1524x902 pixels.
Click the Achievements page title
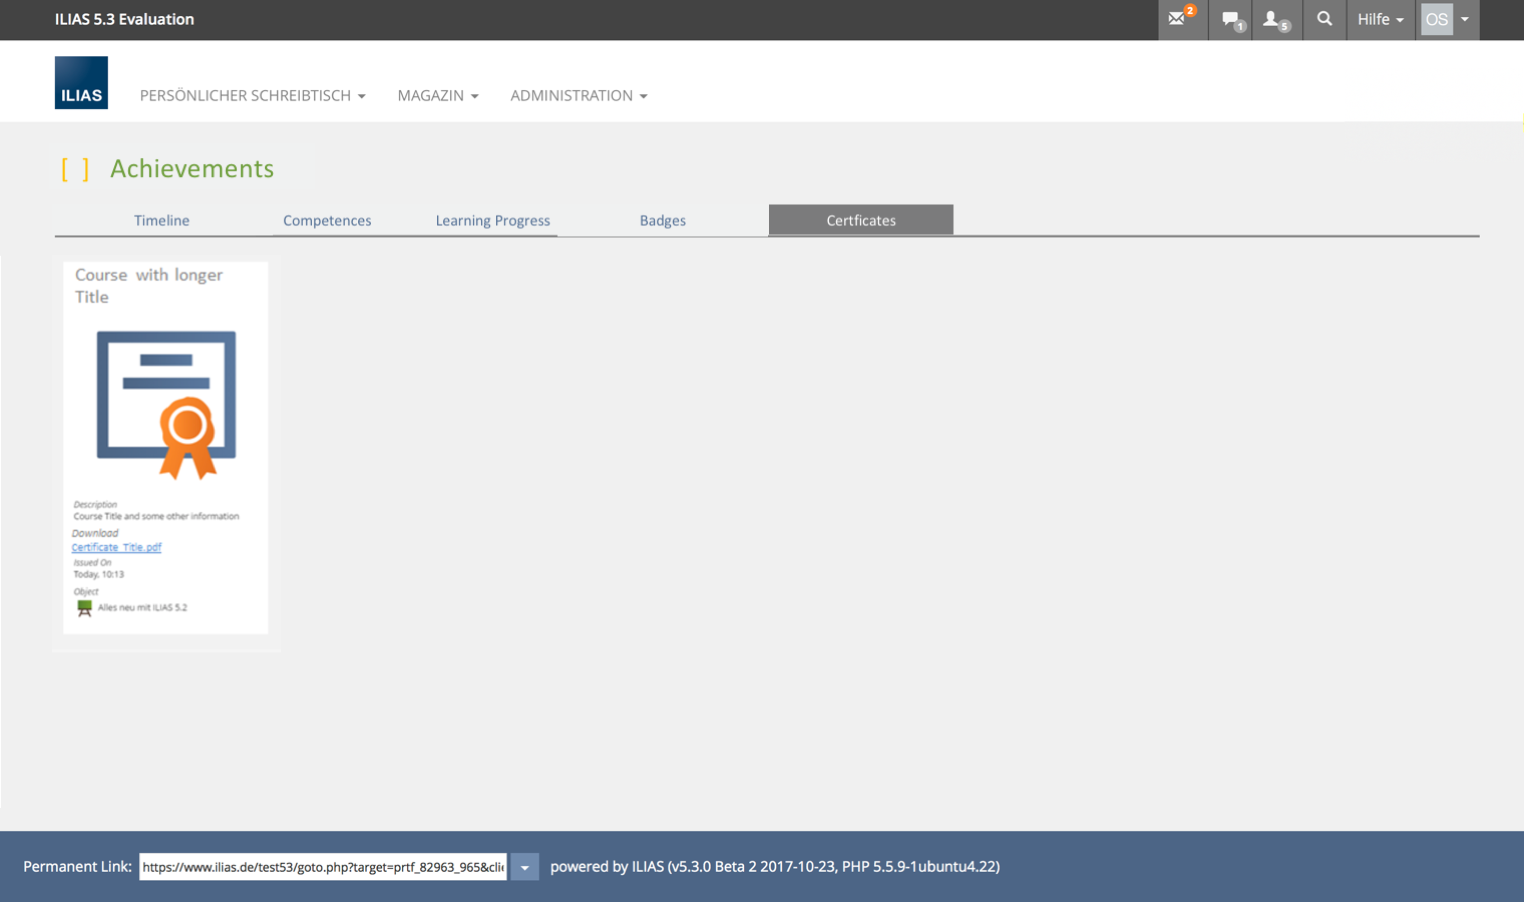192,168
